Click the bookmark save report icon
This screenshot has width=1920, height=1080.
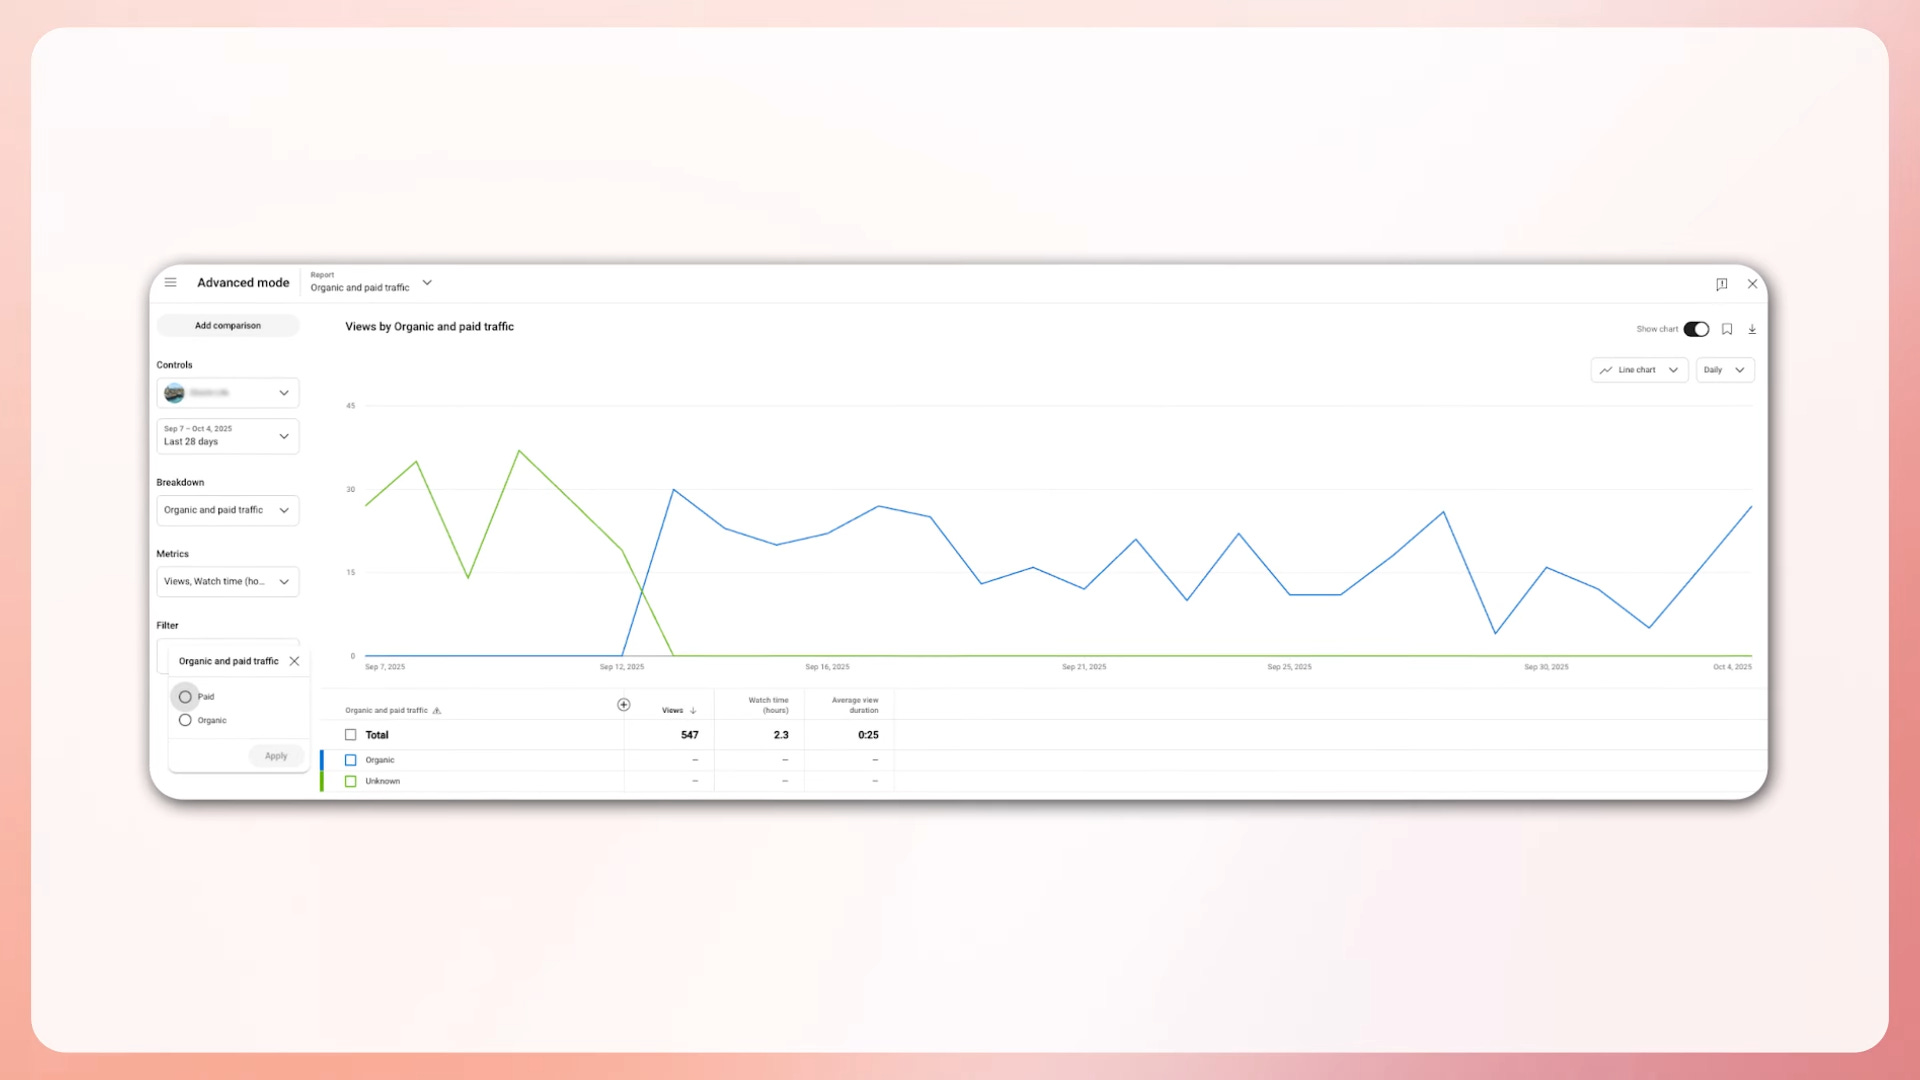[1727, 329]
